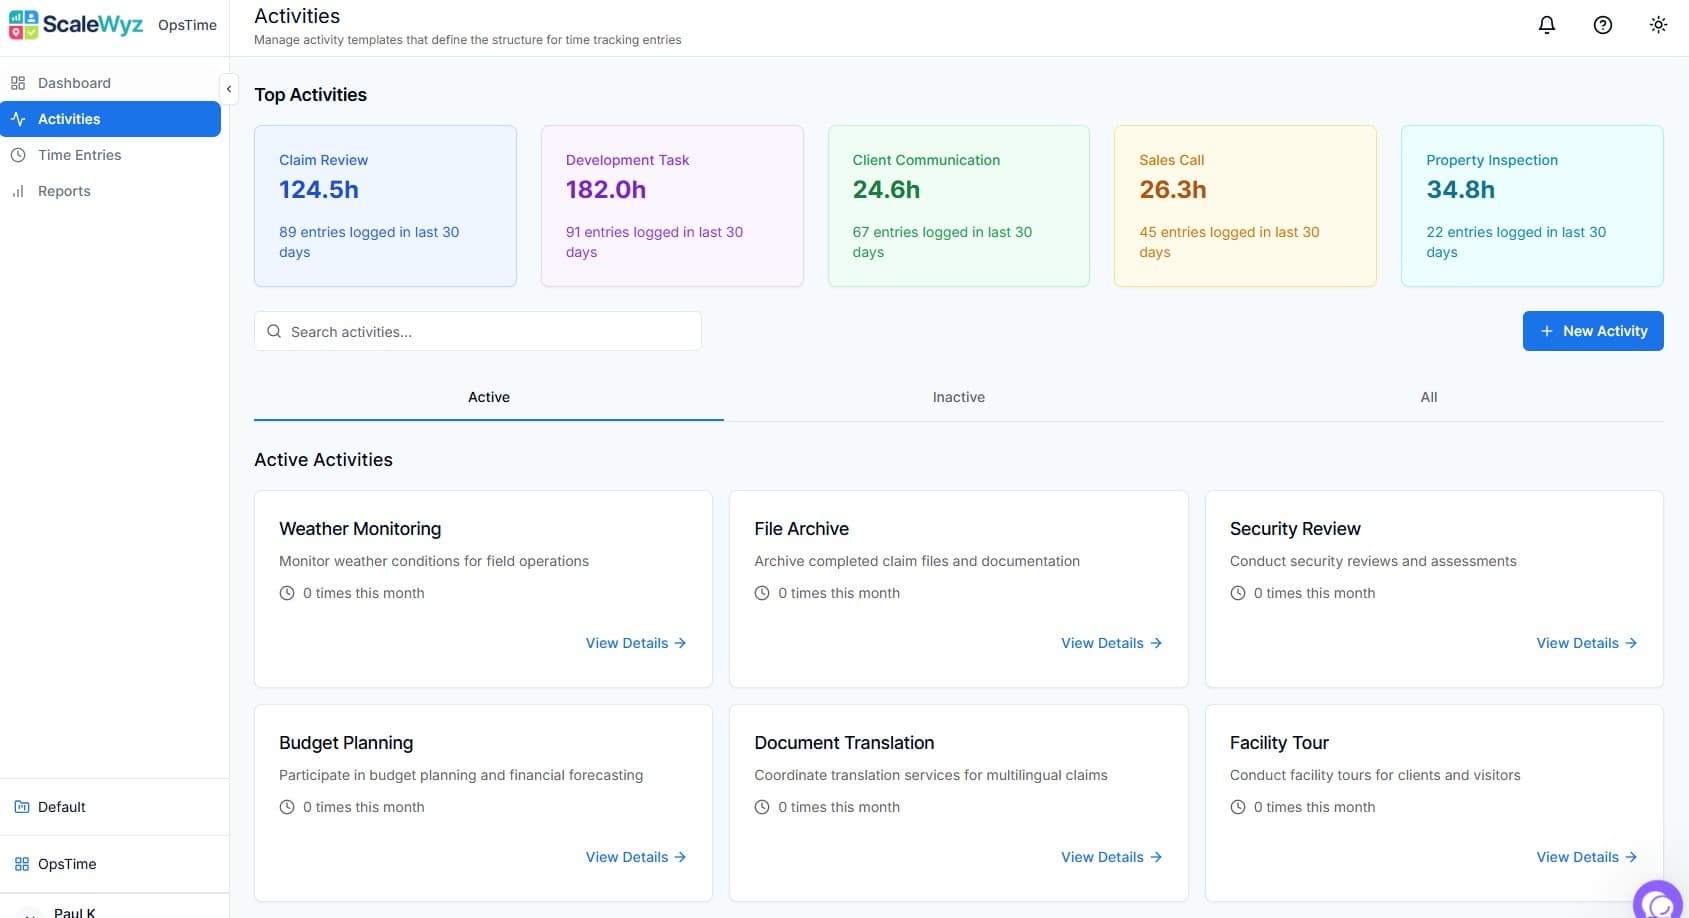View Details for Weather Monitoring
The width and height of the screenshot is (1689, 918).
pyautogui.click(x=635, y=643)
